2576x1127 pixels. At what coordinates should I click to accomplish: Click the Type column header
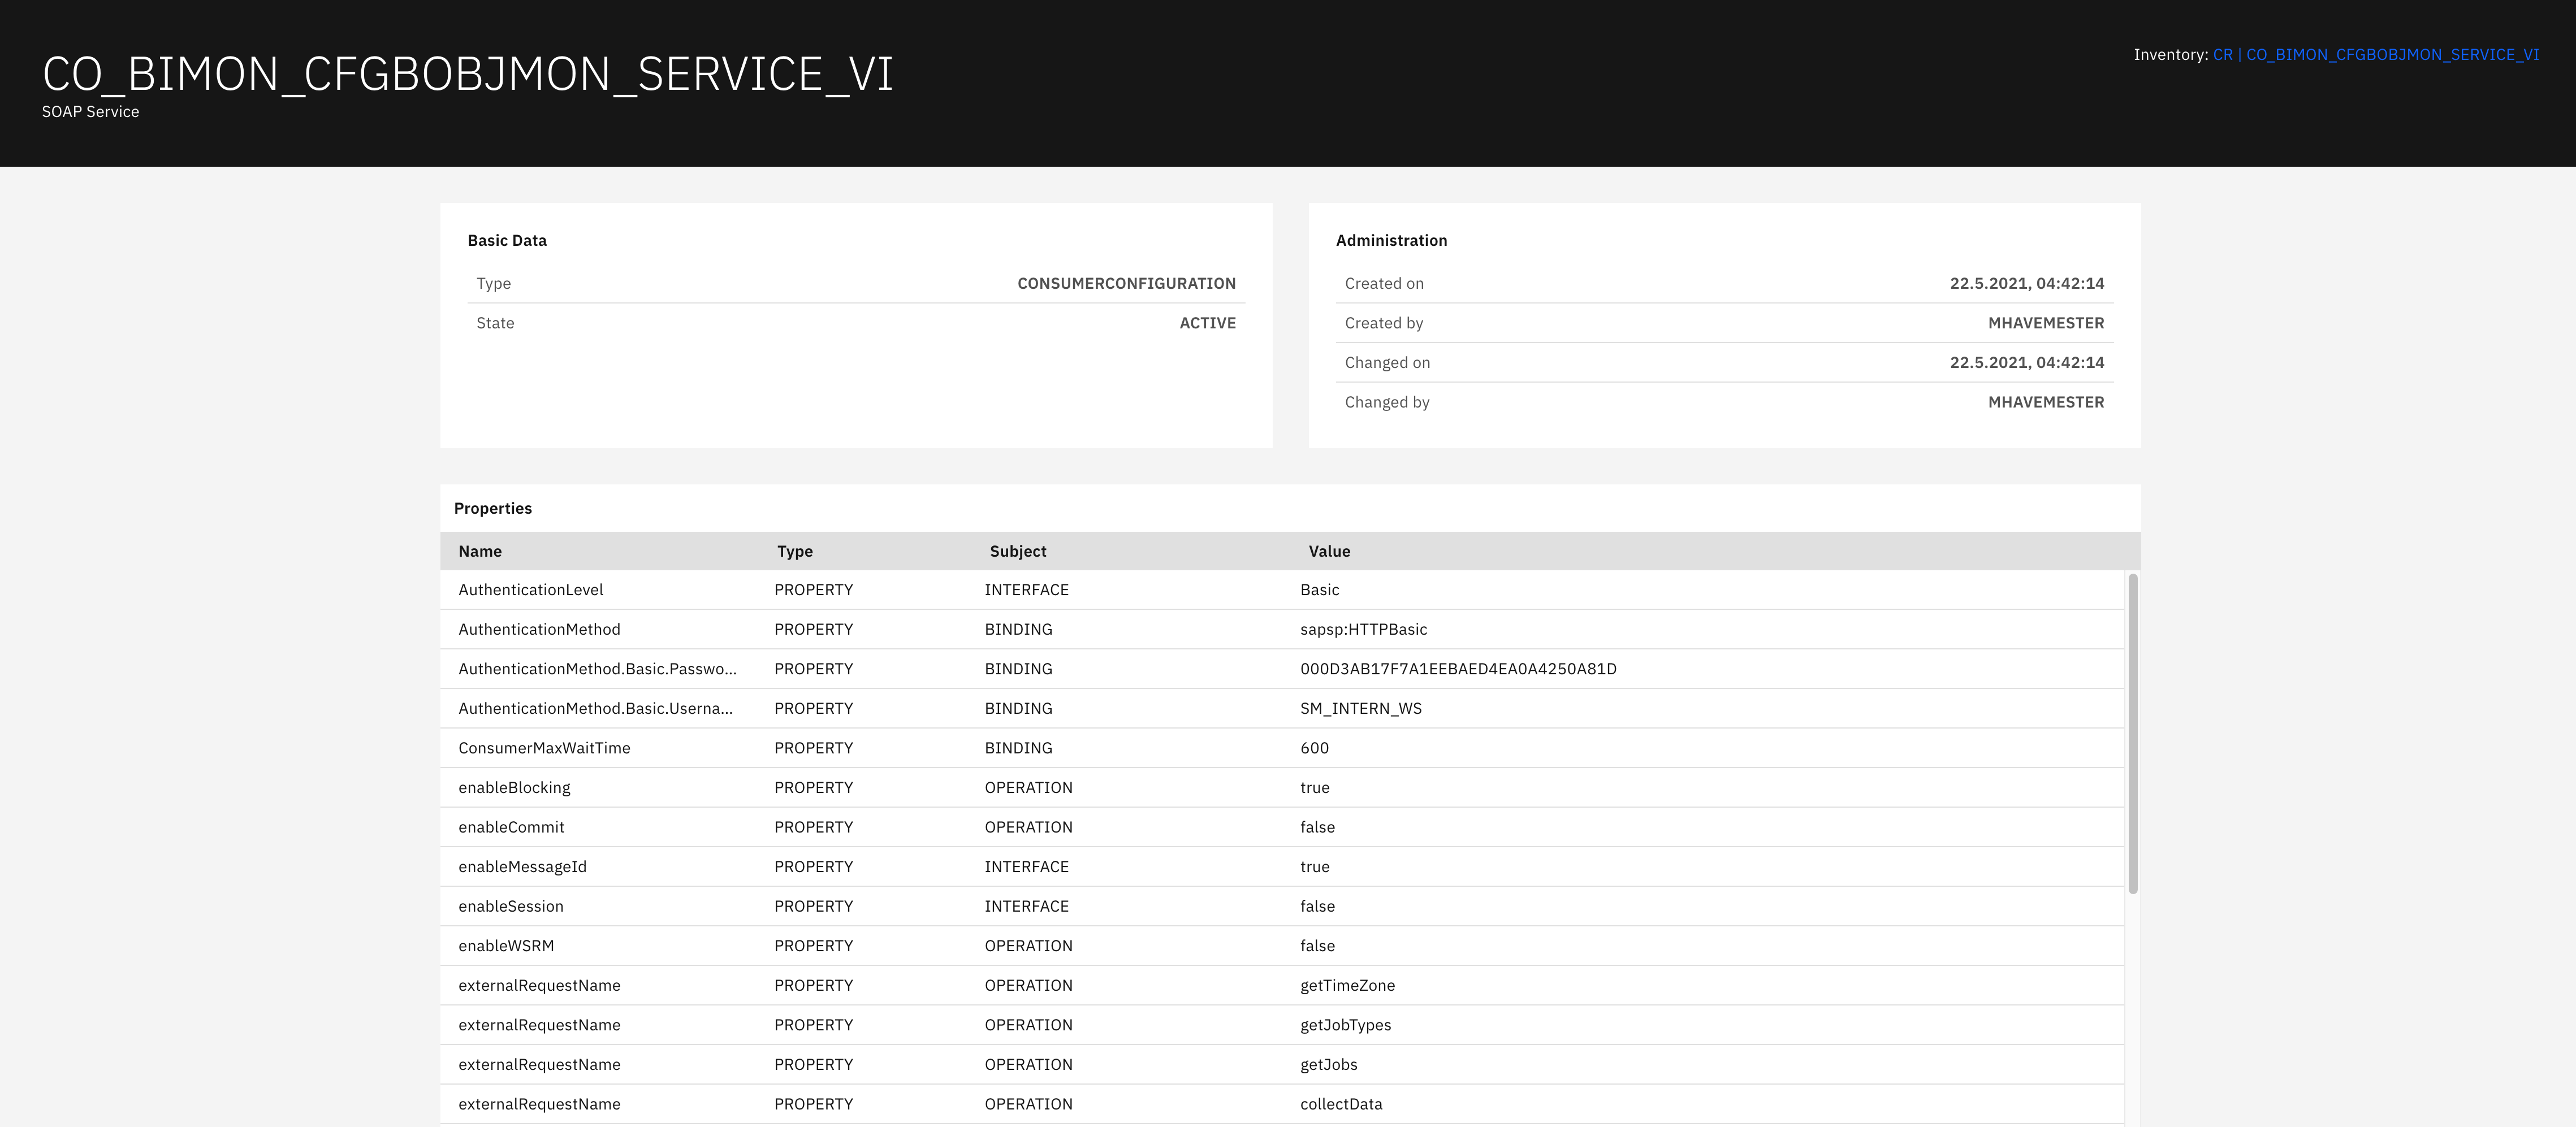795,551
